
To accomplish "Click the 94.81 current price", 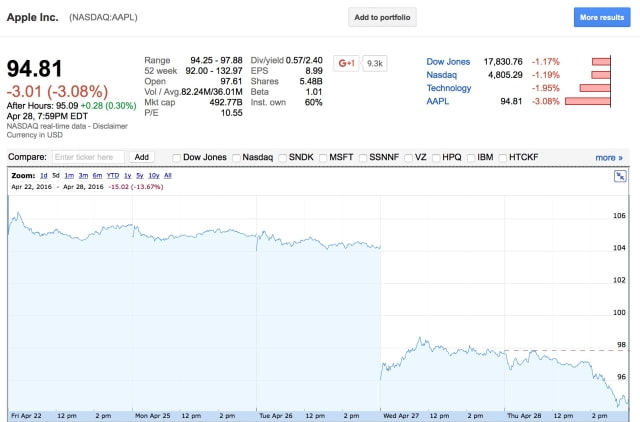I will pos(35,69).
